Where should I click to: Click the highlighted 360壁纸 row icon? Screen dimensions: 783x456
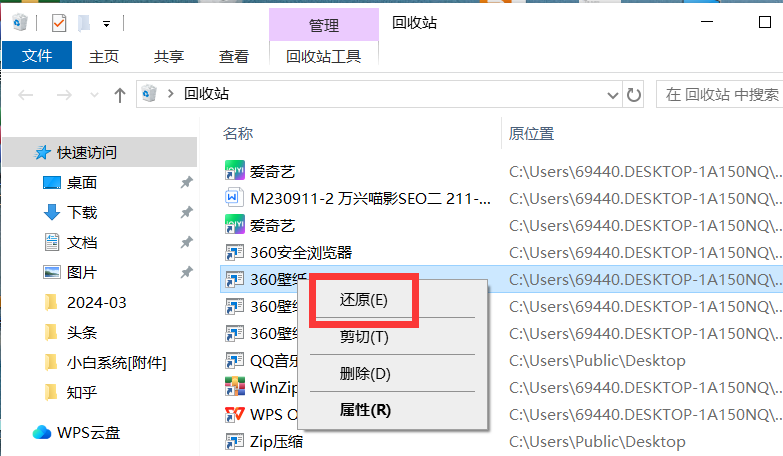(235, 279)
